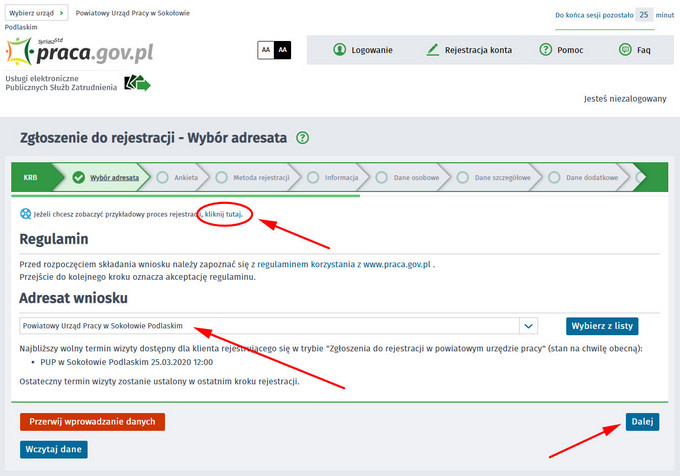Screen dimensions: 680x476
Task: Click the Regulamin heading
Action: tap(54, 239)
